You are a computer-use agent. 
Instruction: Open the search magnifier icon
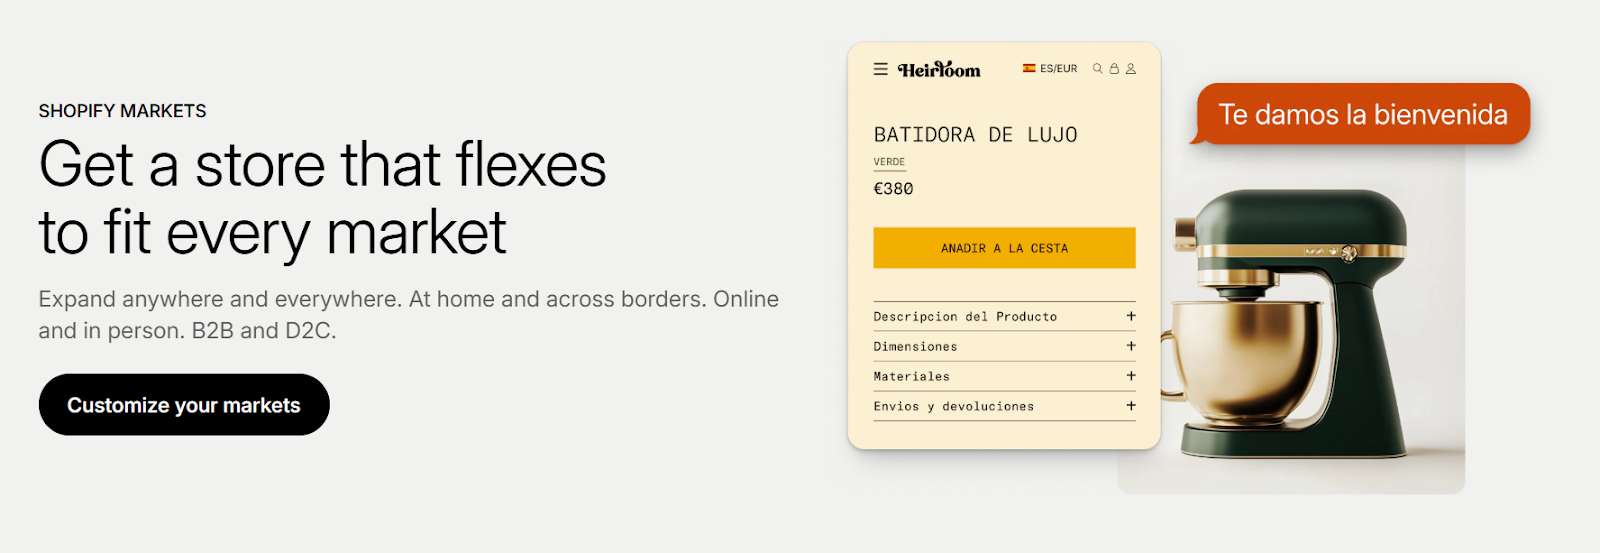[x=1097, y=69]
